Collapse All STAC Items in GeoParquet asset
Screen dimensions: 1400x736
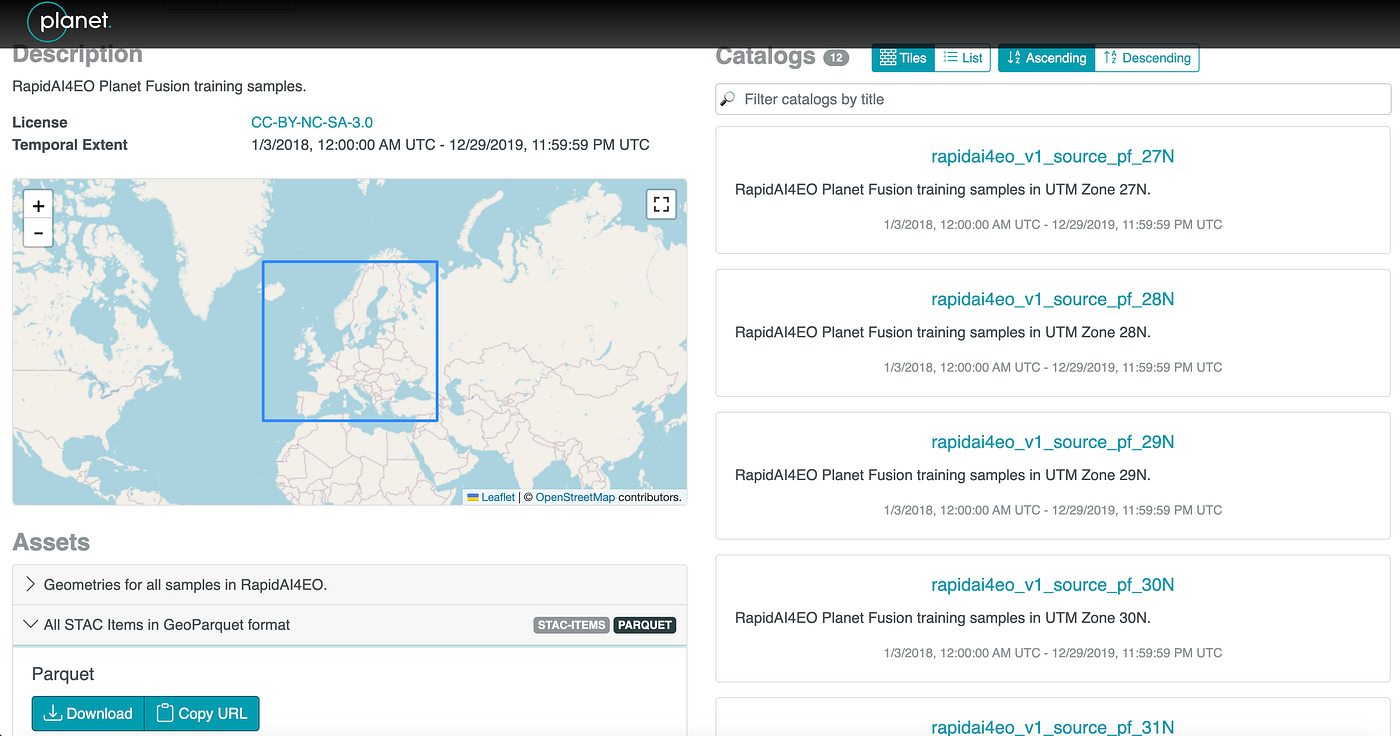pyautogui.click(x=350, y=625)
